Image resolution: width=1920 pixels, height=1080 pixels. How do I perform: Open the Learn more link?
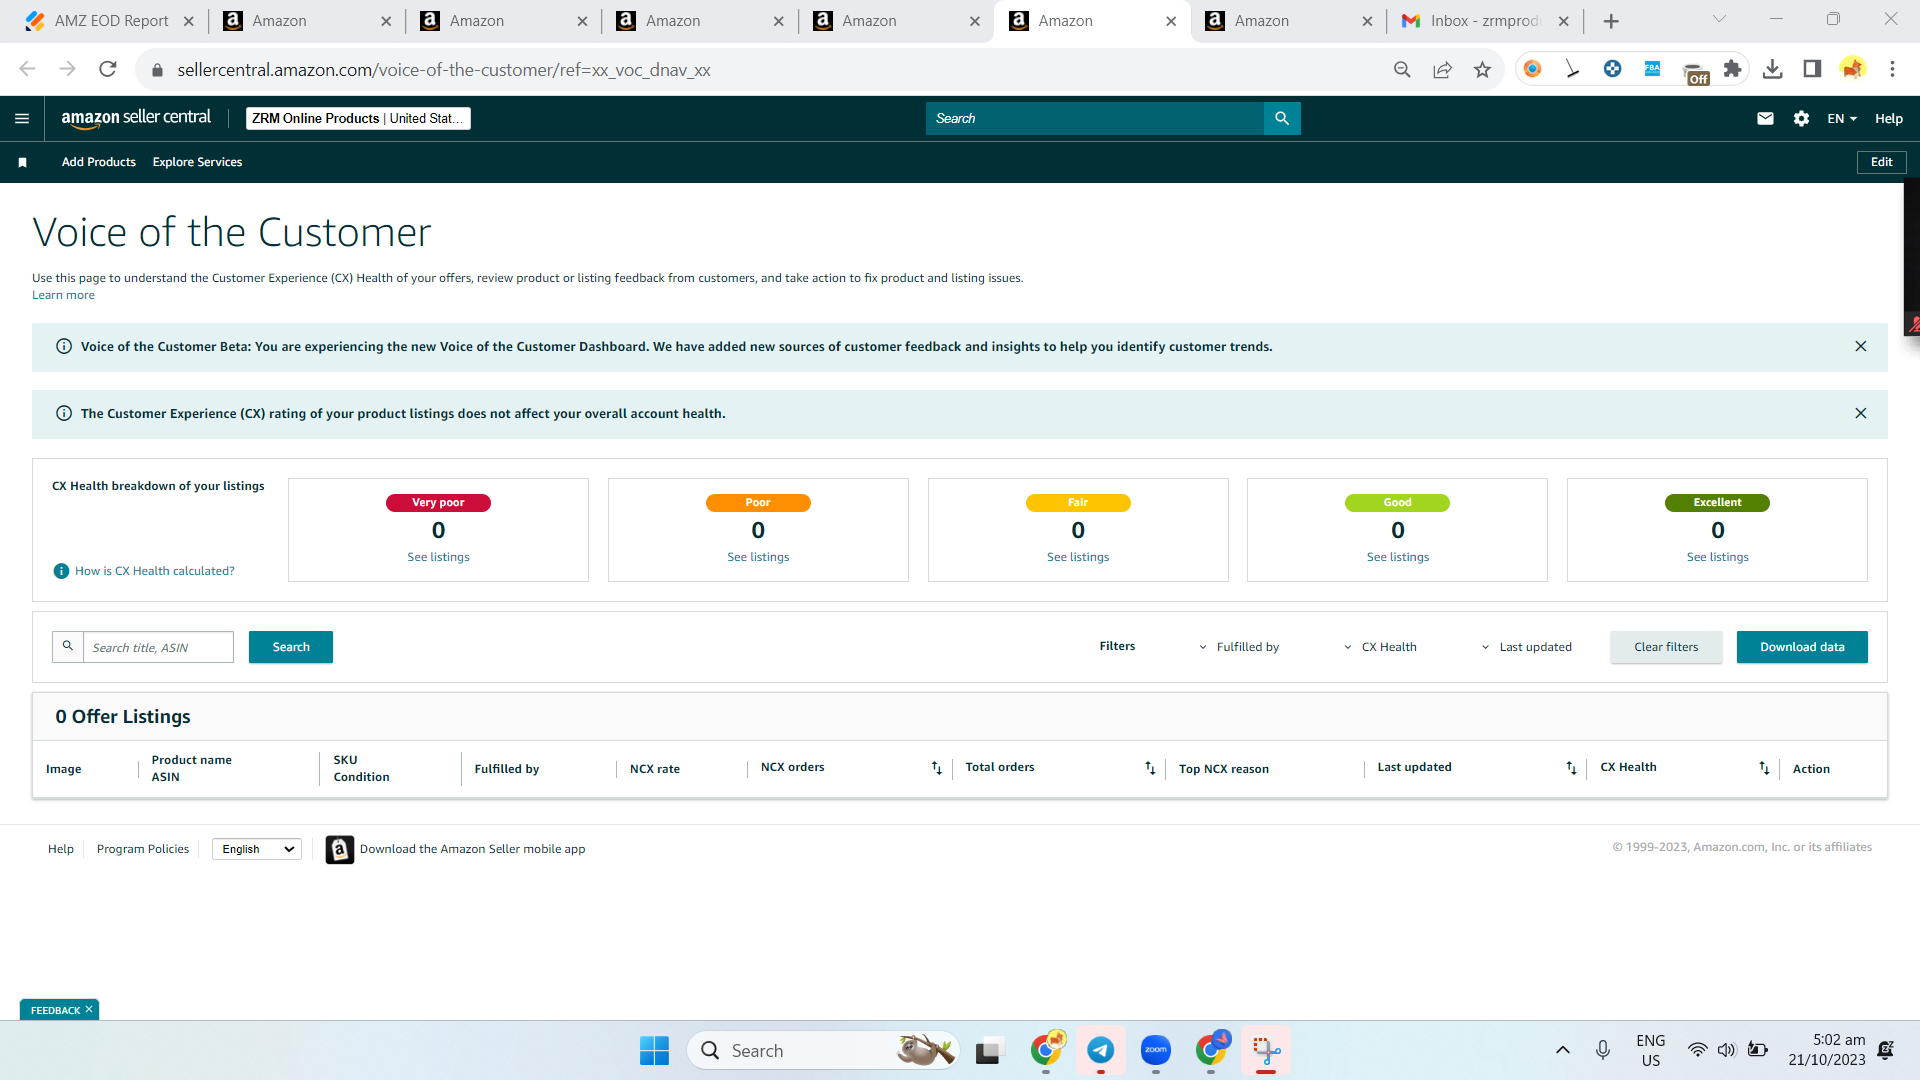click(63, 295)
